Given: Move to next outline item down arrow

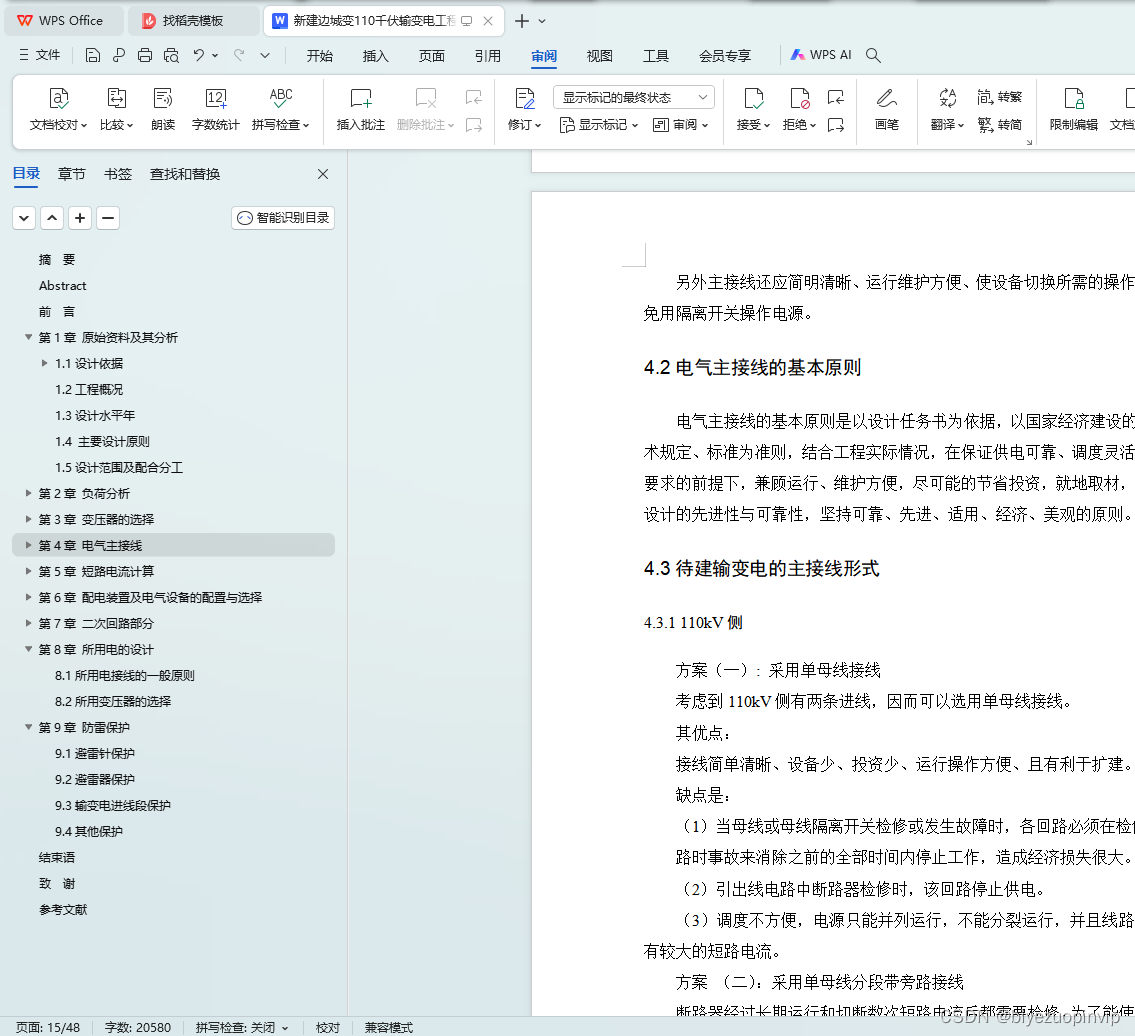Looking at the screenshot, I should click(x=24, y=218).
